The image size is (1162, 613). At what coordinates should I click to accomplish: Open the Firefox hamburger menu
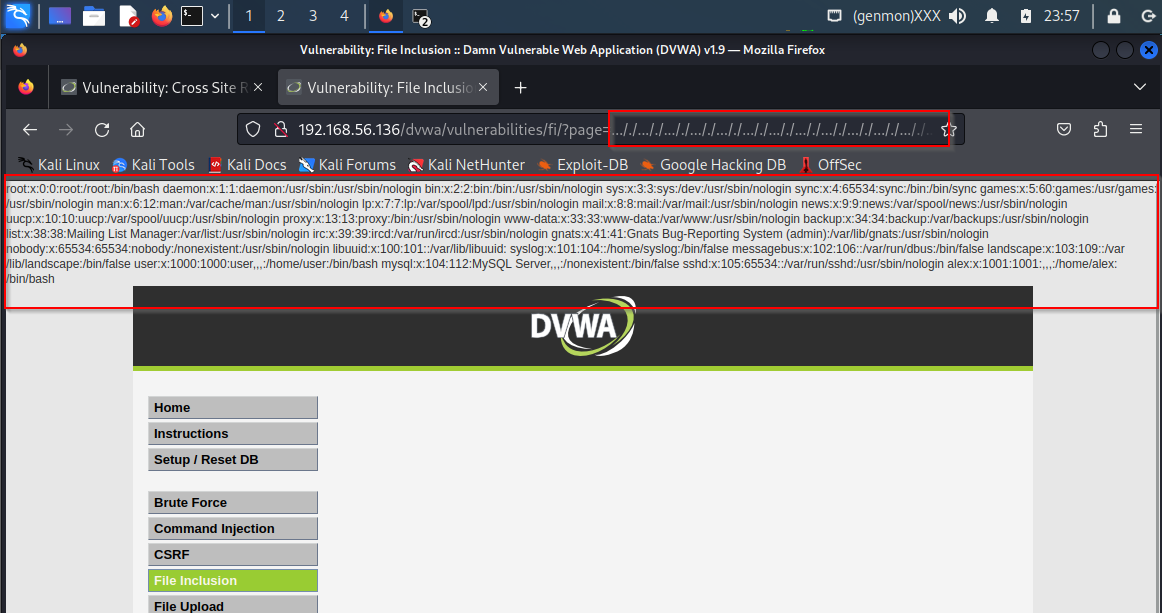coord(1136,130)
